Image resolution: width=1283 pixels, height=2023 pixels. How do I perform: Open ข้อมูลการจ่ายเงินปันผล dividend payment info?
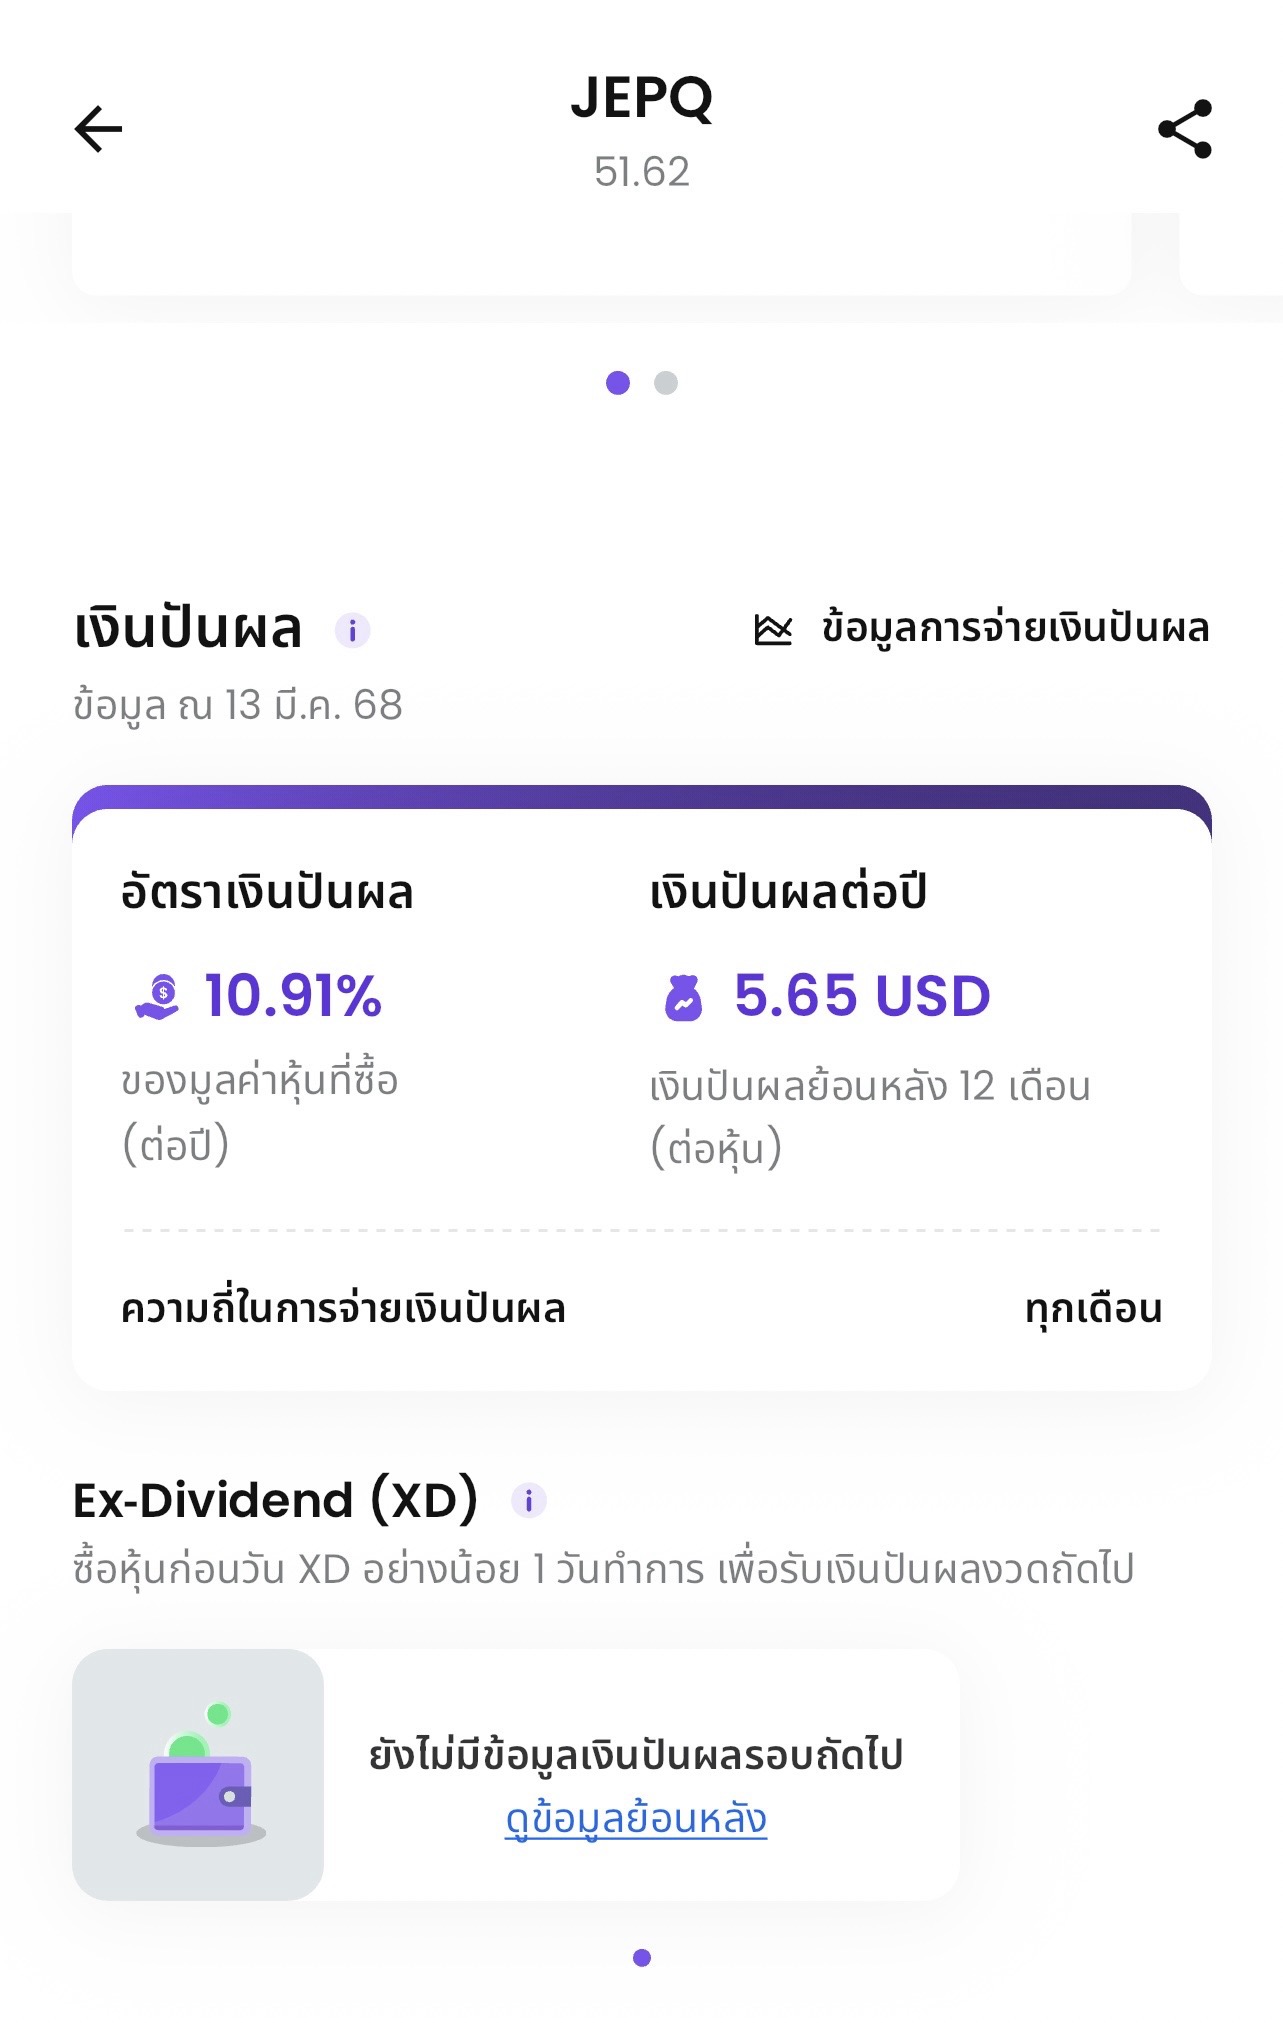[x=1015, y=628]
